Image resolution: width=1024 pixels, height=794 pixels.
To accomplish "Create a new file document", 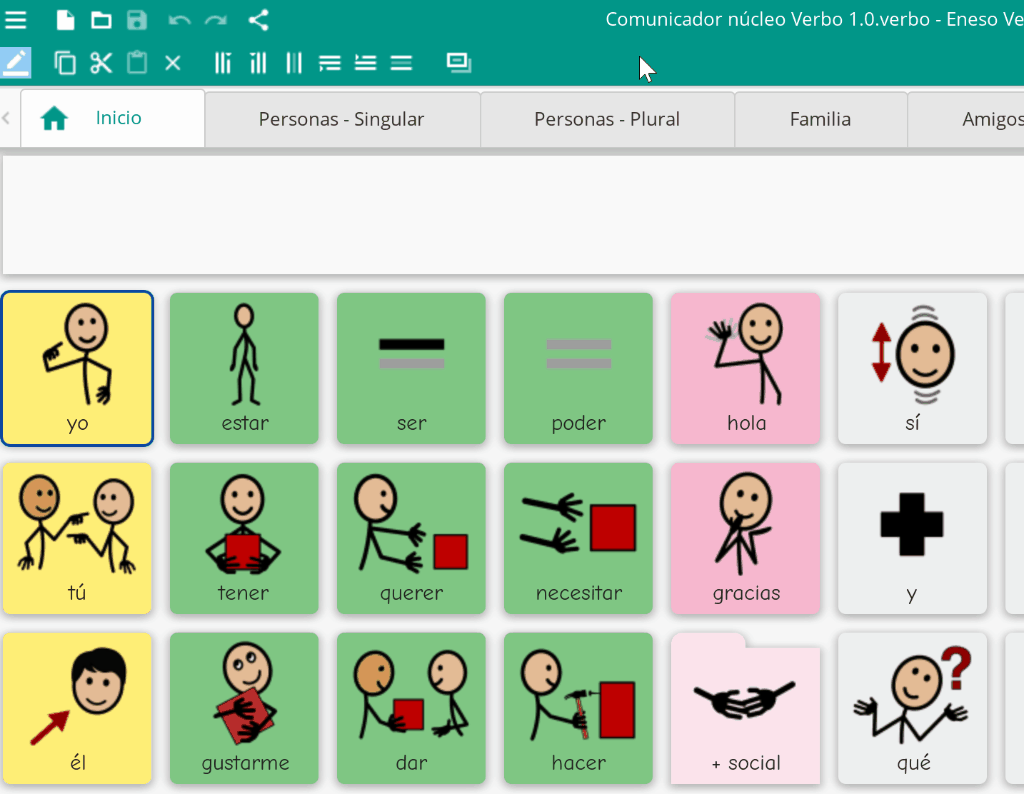I will pyautogui.click(x=65, y=20).
